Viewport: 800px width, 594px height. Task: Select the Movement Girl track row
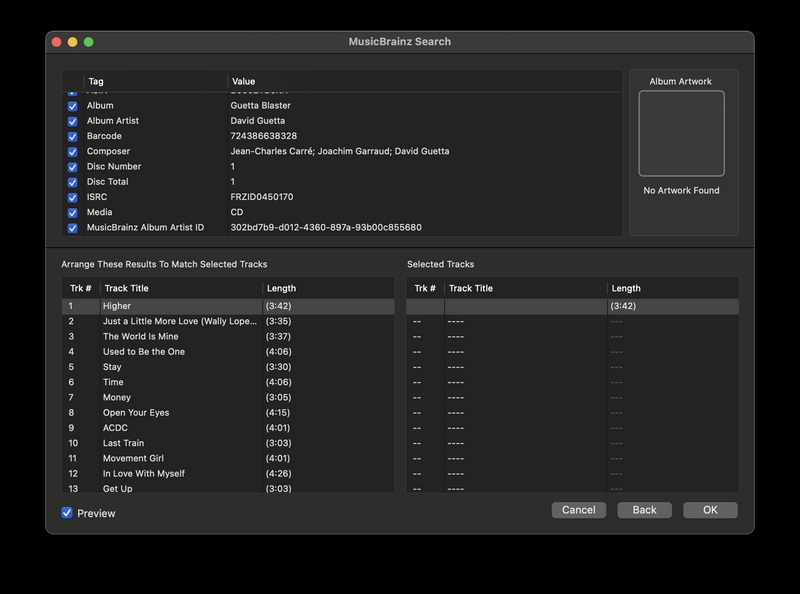(x=228, y=458)
